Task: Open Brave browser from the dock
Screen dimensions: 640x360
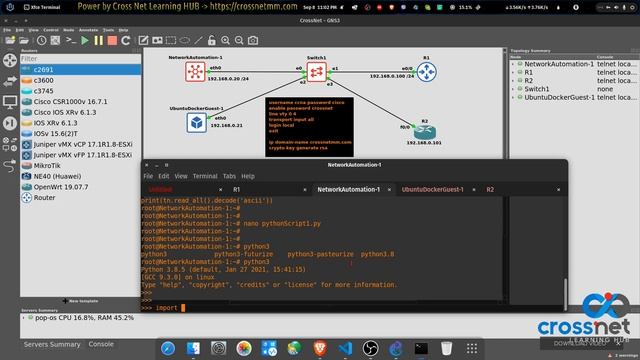Action: pos(320,348)
